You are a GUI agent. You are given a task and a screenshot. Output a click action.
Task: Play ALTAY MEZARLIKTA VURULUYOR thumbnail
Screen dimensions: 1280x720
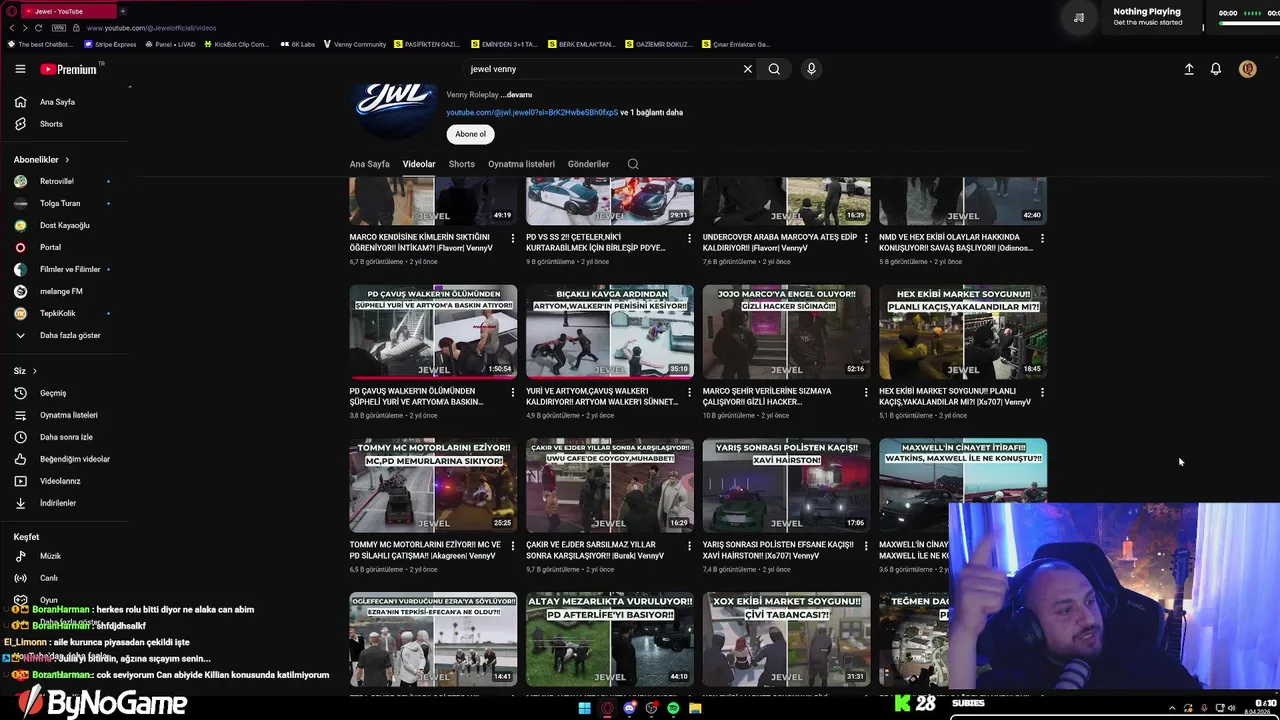(610, 640)
